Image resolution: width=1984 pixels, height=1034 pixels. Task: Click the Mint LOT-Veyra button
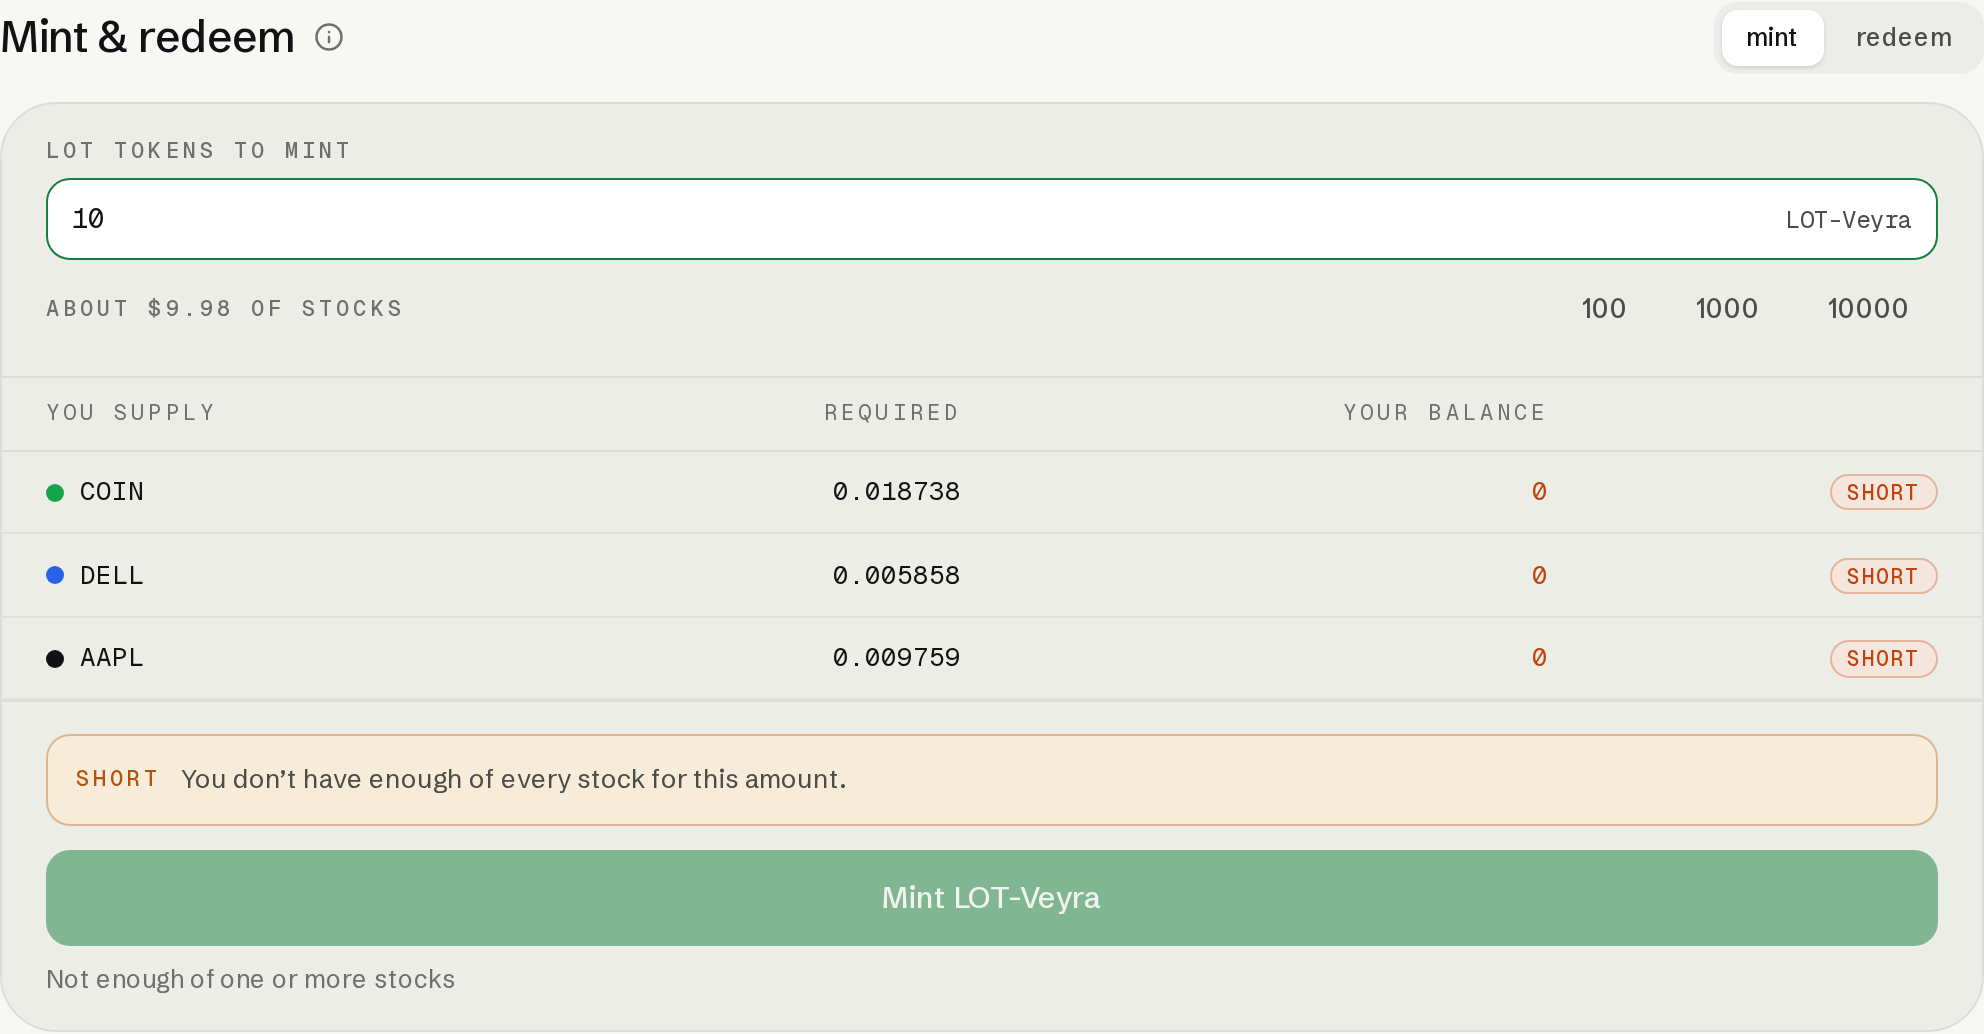pyautogui.click(x=992, y=898)
